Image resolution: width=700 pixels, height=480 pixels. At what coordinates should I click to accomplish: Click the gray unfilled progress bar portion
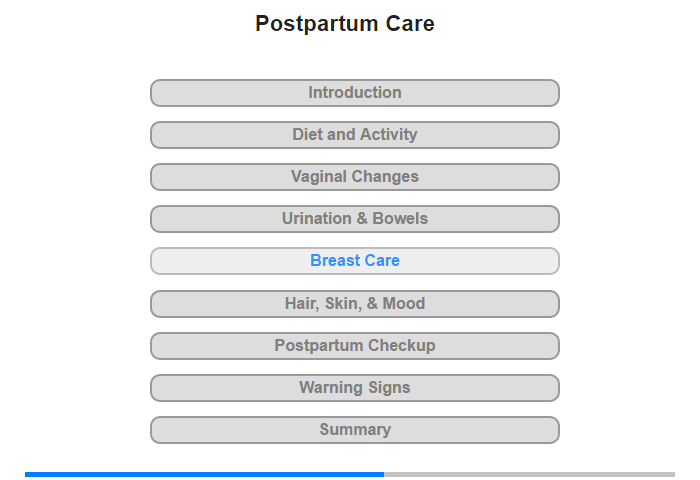(x=529, y=474)
